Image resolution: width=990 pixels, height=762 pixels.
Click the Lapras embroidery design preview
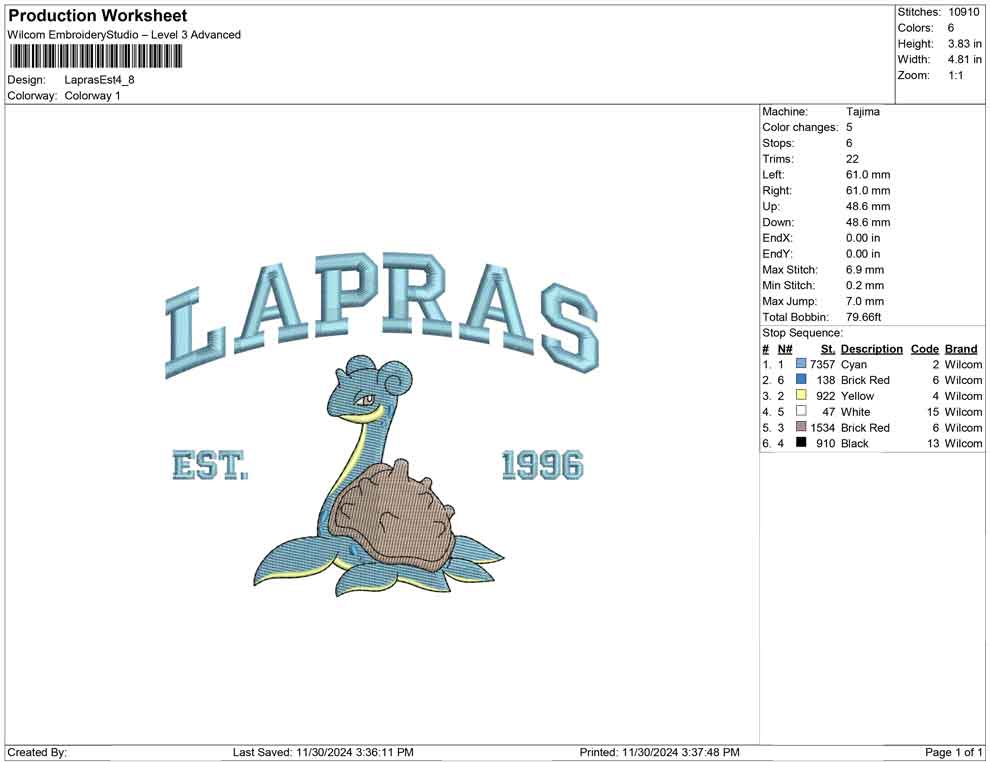click(381, 425)
